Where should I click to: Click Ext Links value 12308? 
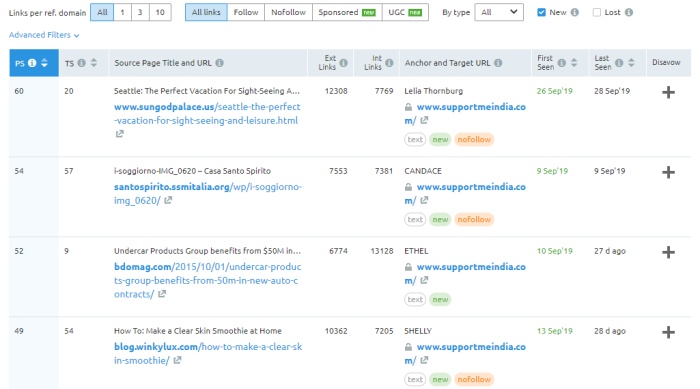336,91
